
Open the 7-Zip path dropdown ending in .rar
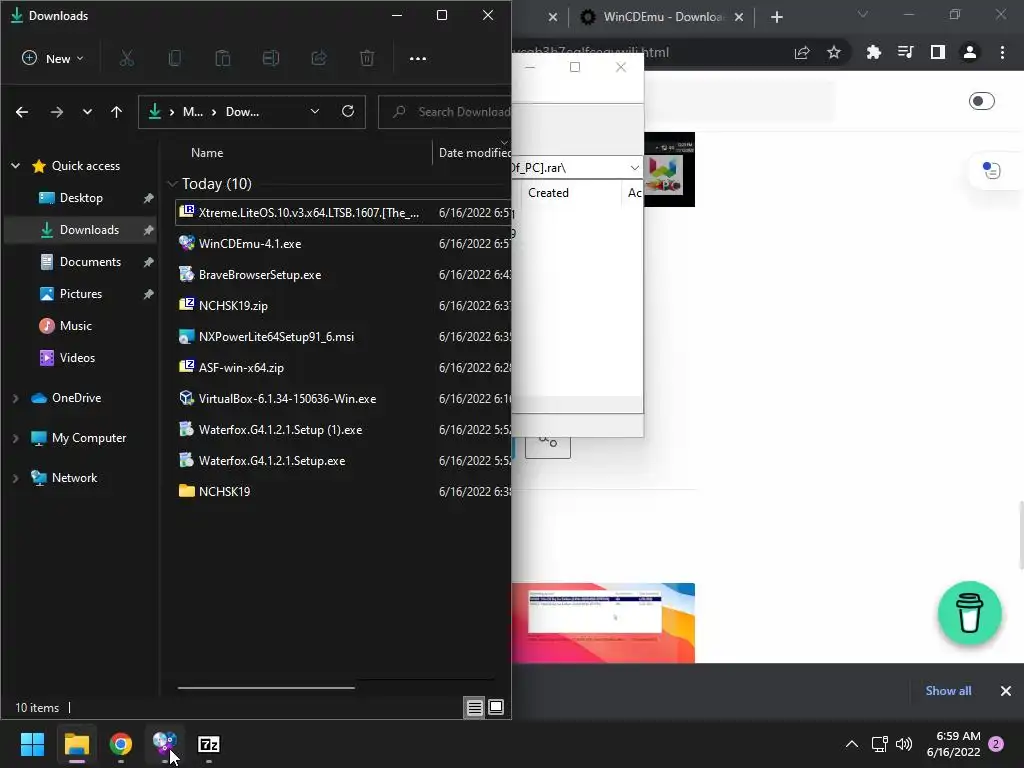point(634,168)
